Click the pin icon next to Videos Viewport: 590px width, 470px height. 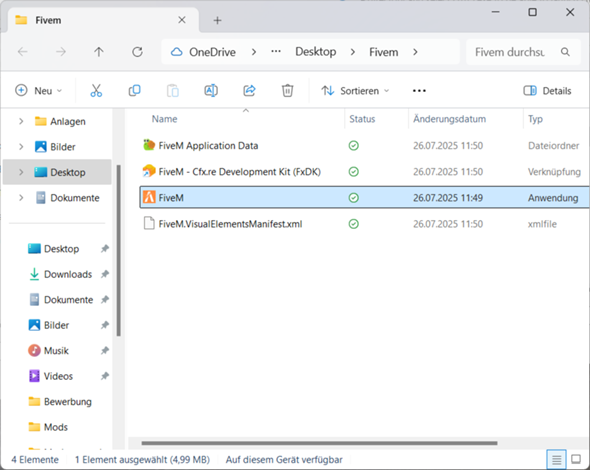click(105, 376)
